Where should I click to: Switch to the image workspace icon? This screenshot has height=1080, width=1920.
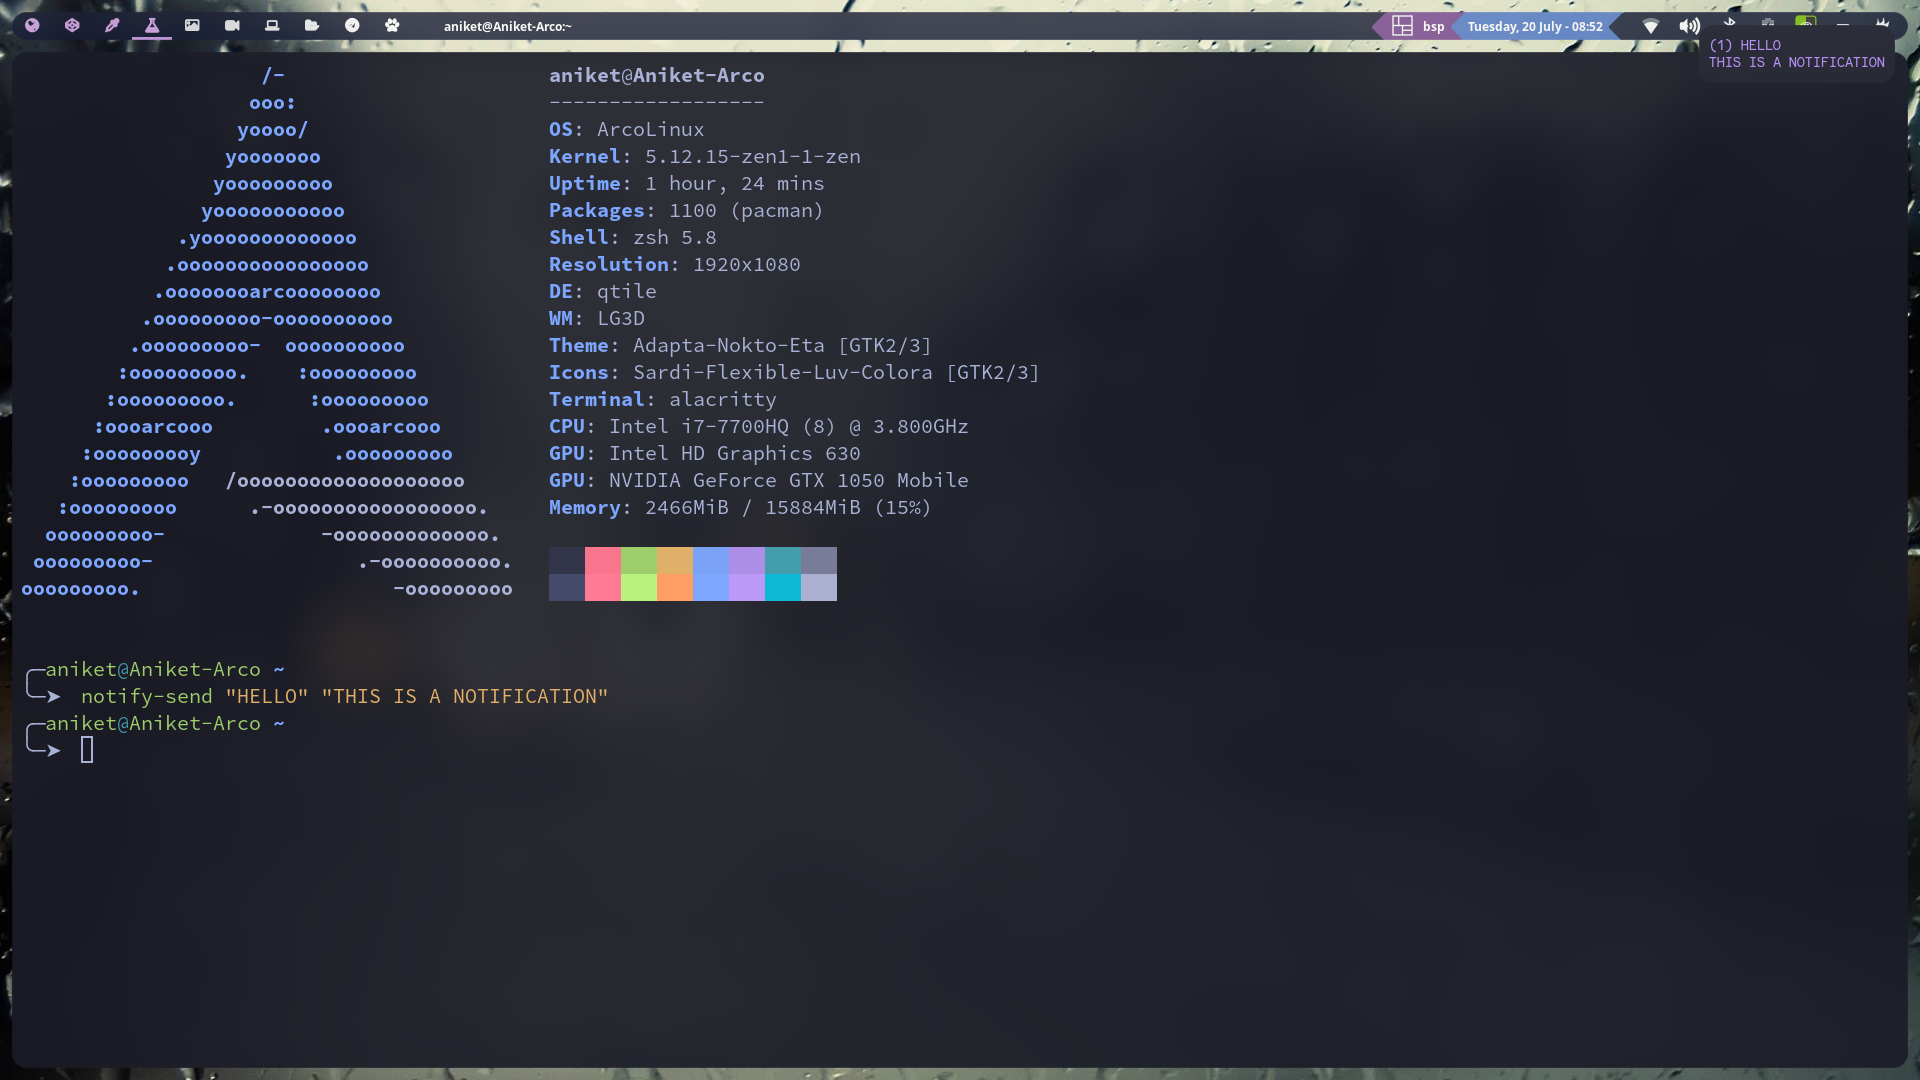192,26
